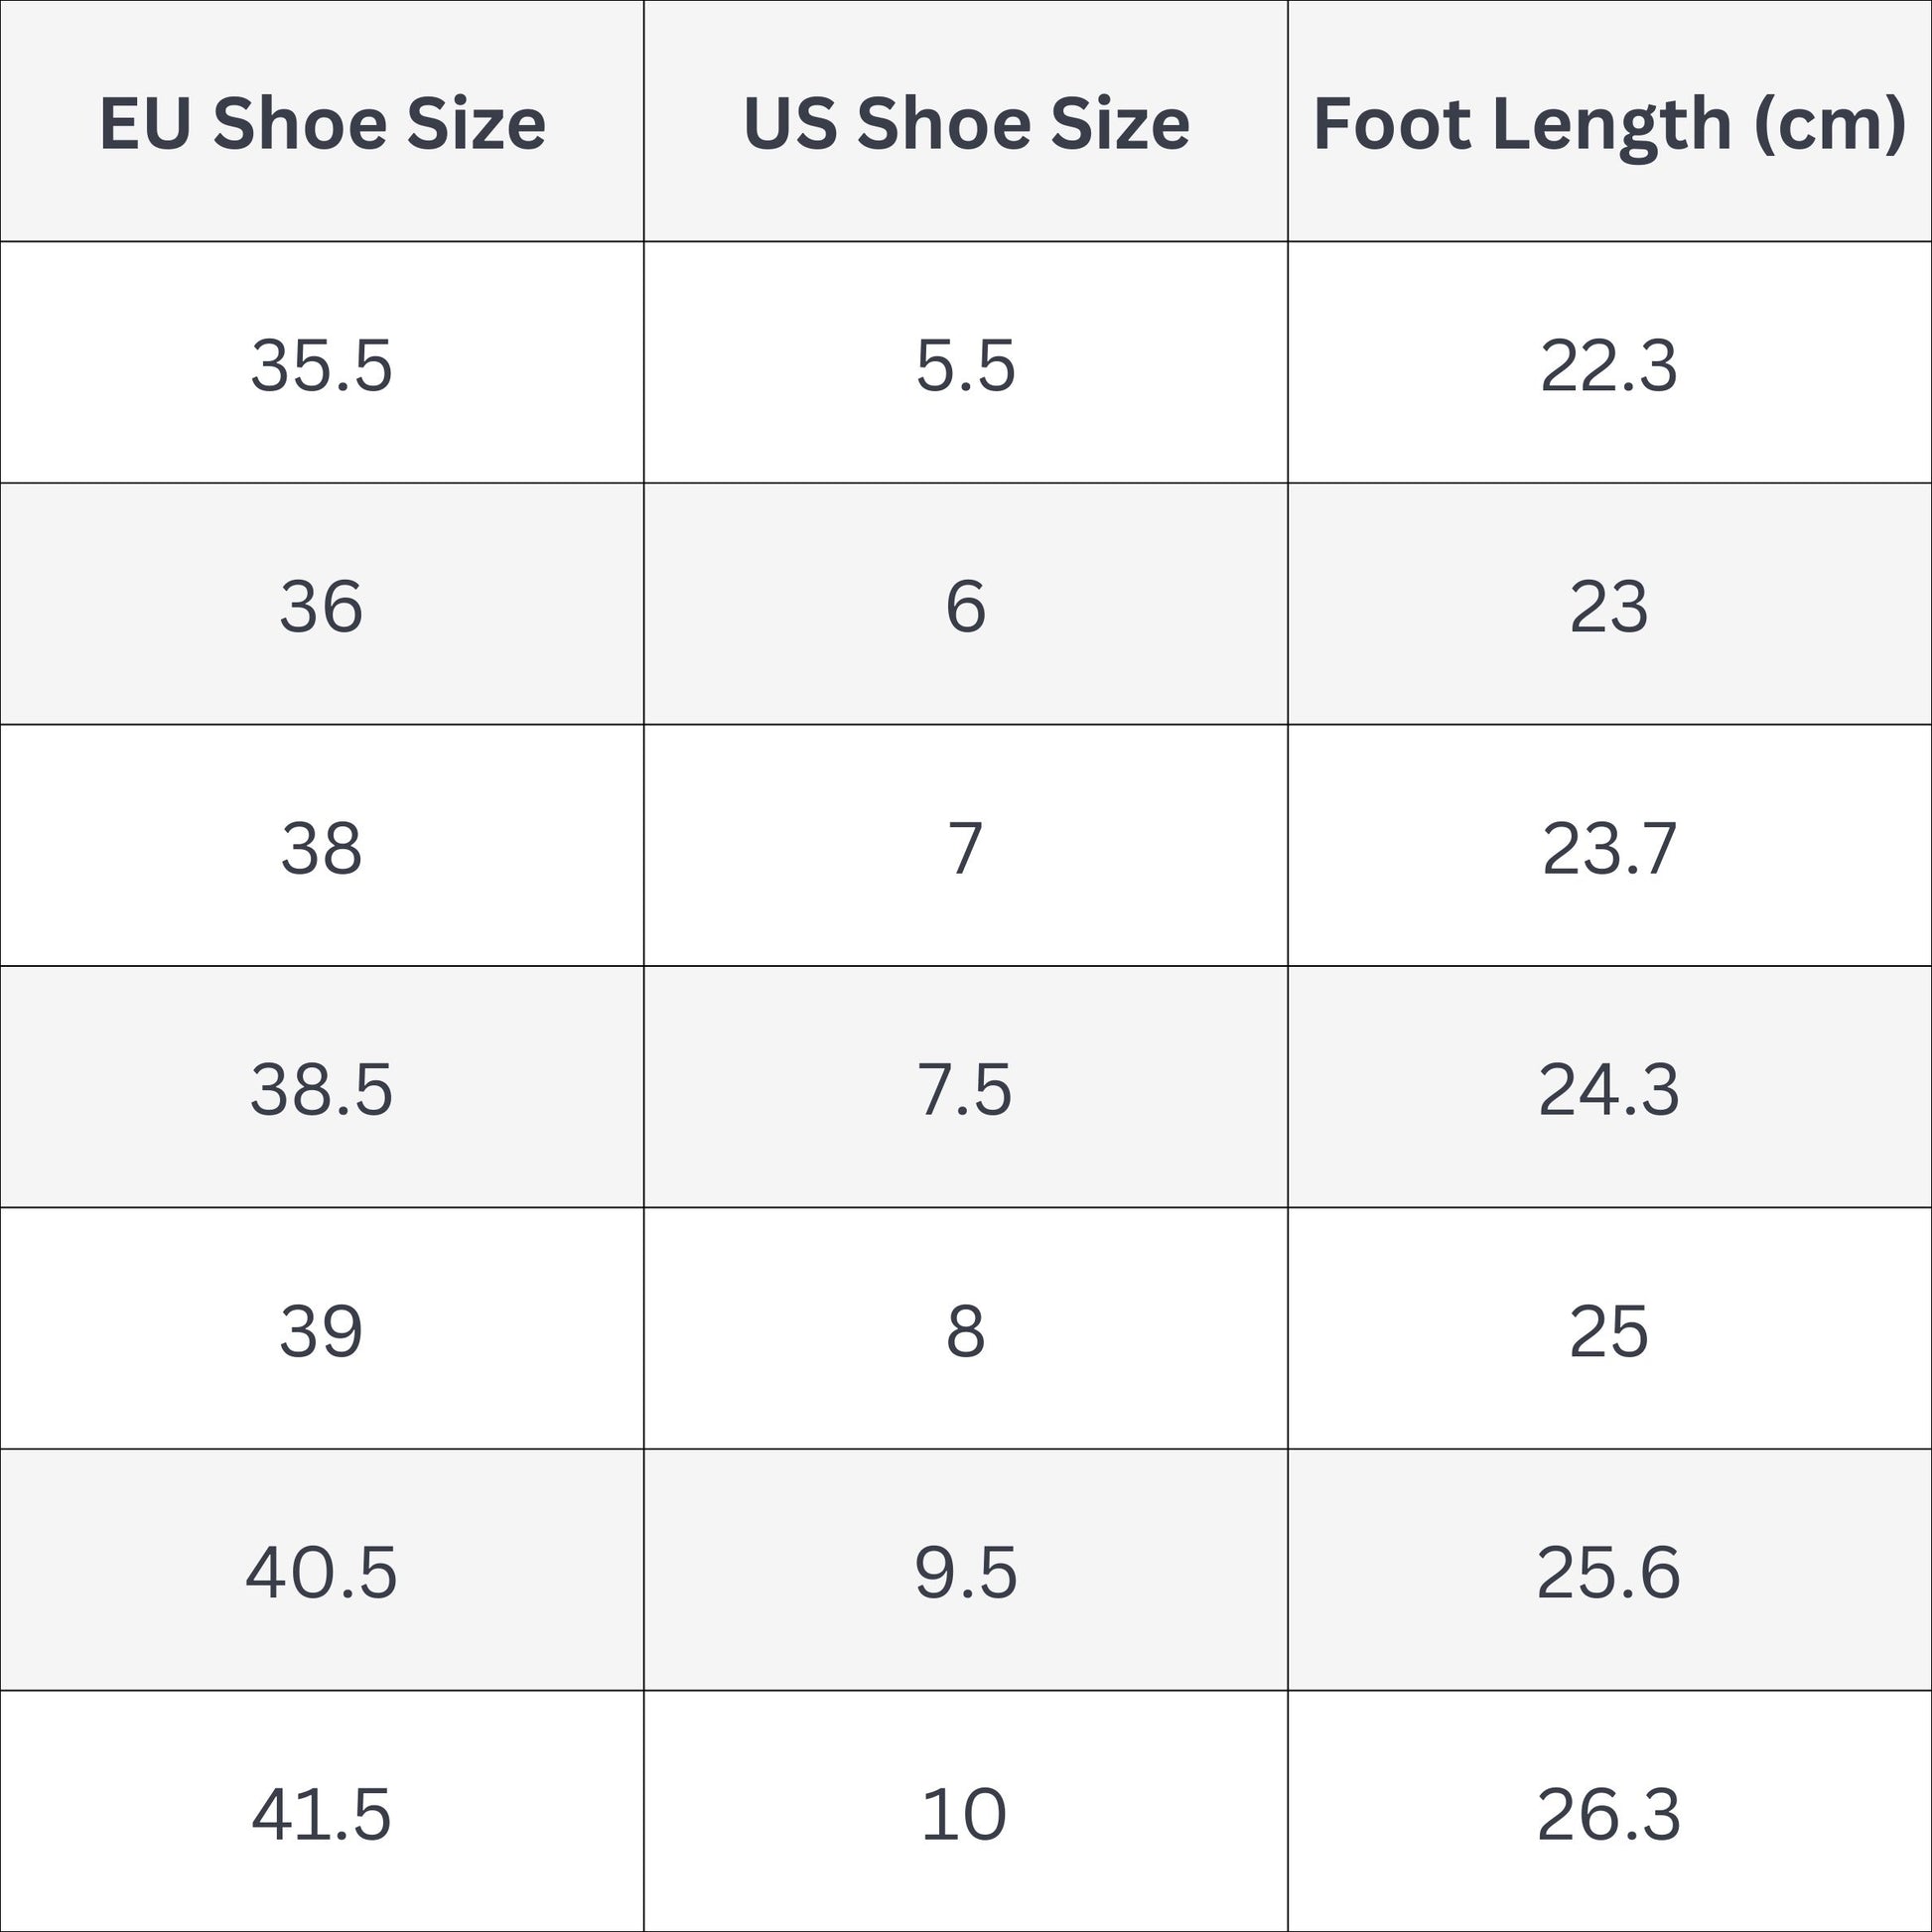Select the 25.6 foot length cell
The image size is (1932, 1932).
[x=1609, y=1573]
